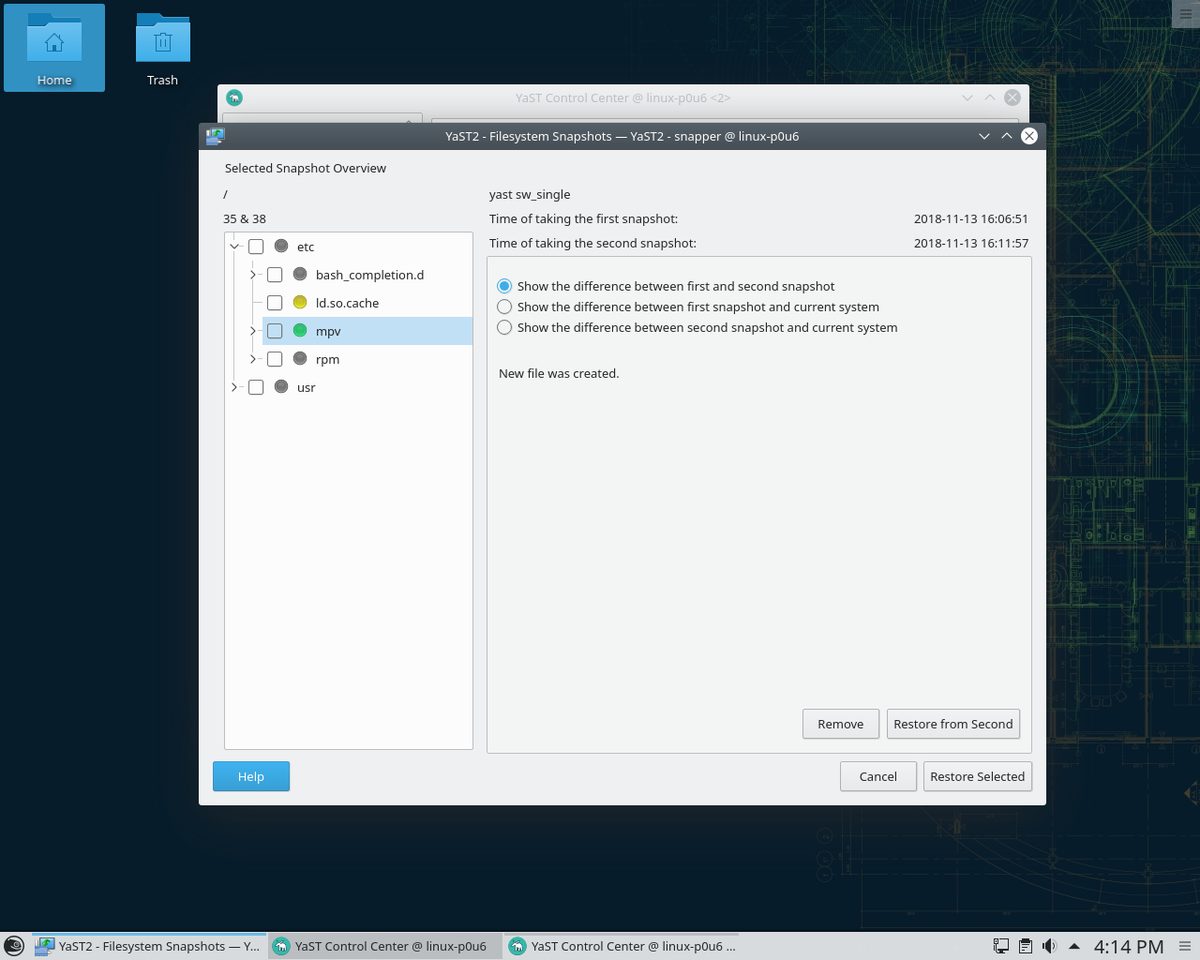
Task: Click the green status dot of mpv
Action: [300, 330]
